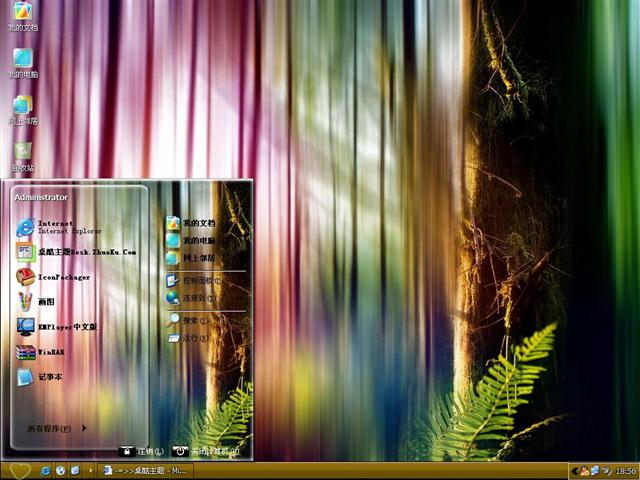
Task: Open the volume speaker tray icon
Action: (x=606, y=471)
